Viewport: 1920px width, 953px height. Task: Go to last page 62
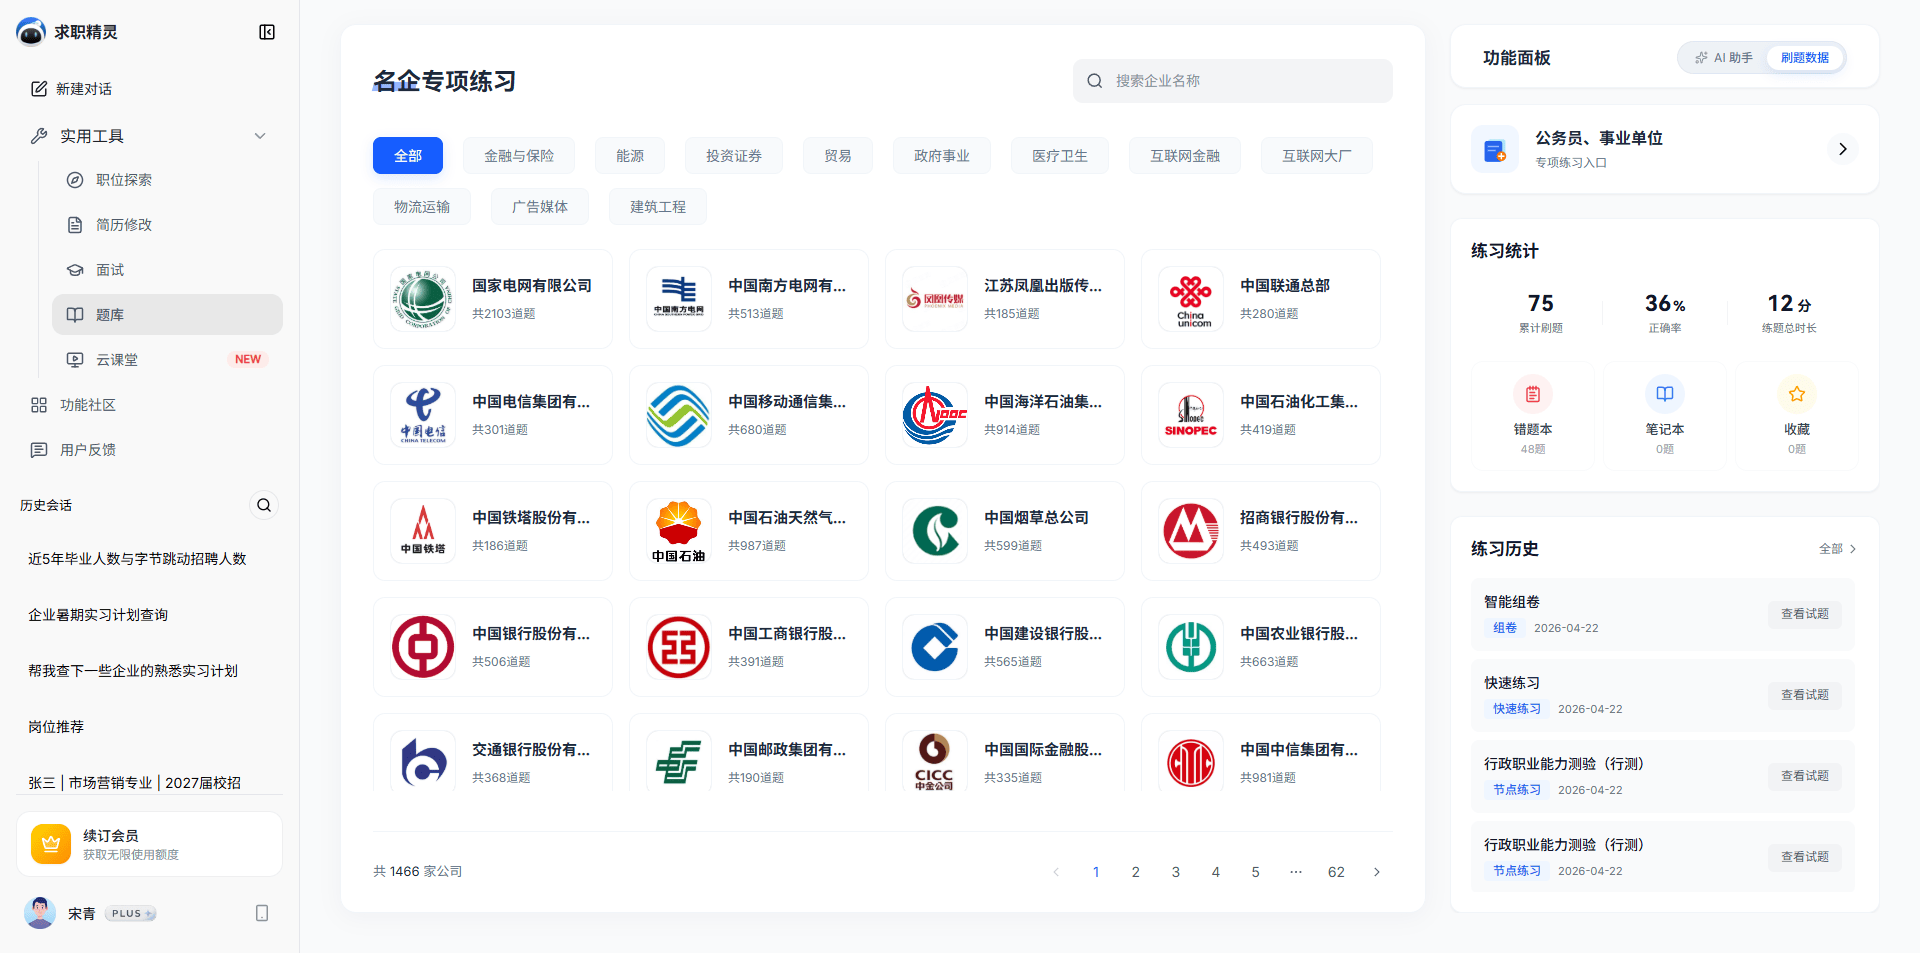[1336, 872]
